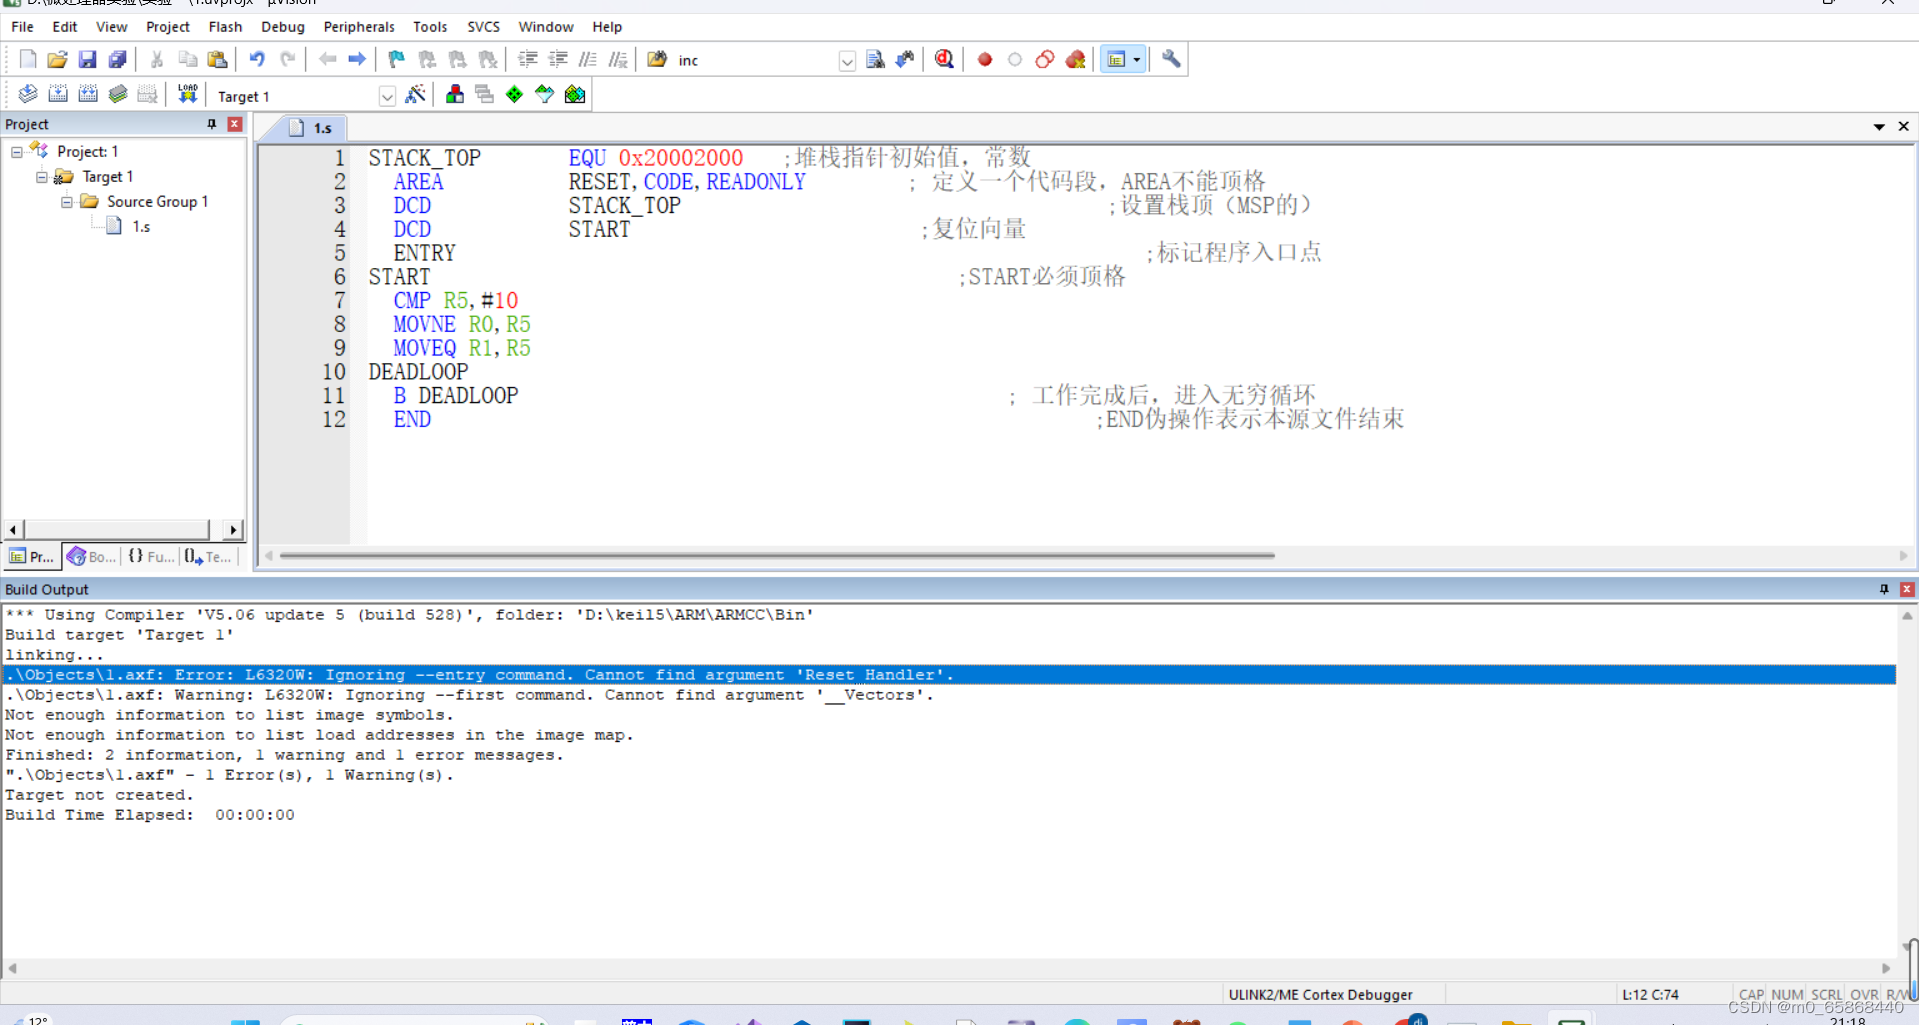This screenshot has width=1919, height=1025.
Task: Disable current breakpoint with circle icon
Action: point(1014,59)
